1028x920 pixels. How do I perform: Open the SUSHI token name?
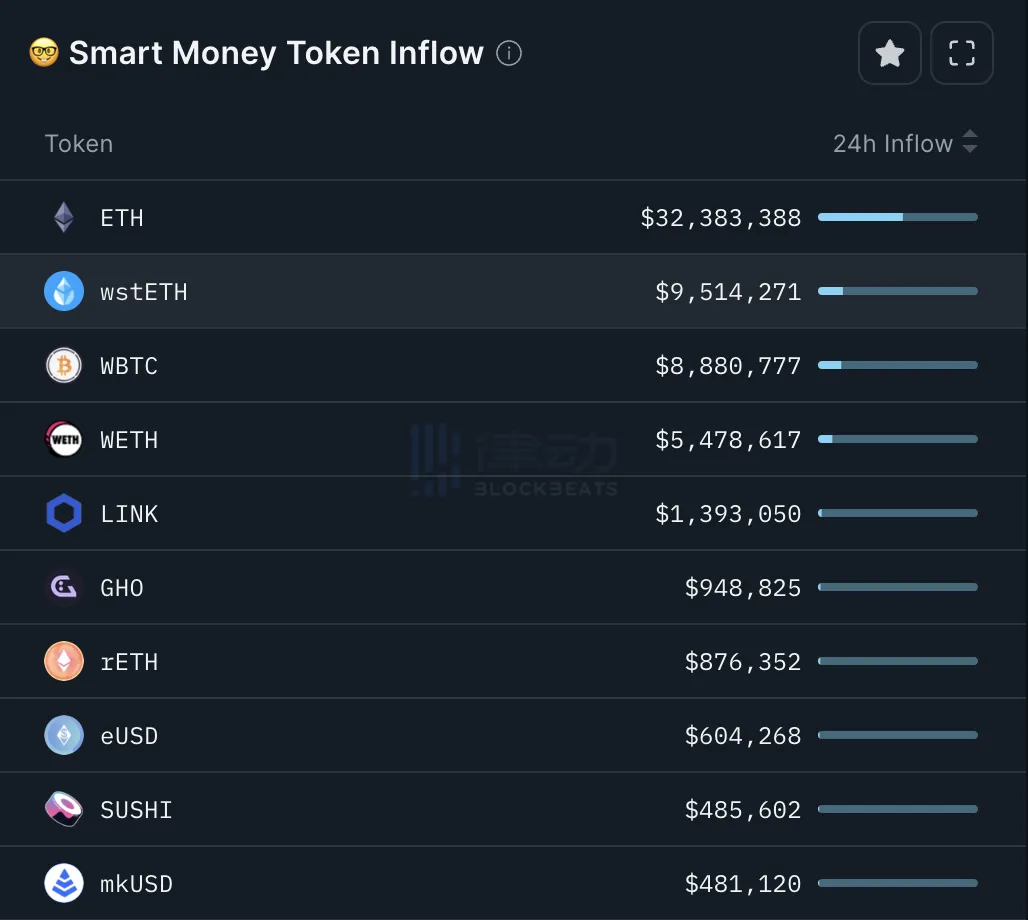point(136,809)
